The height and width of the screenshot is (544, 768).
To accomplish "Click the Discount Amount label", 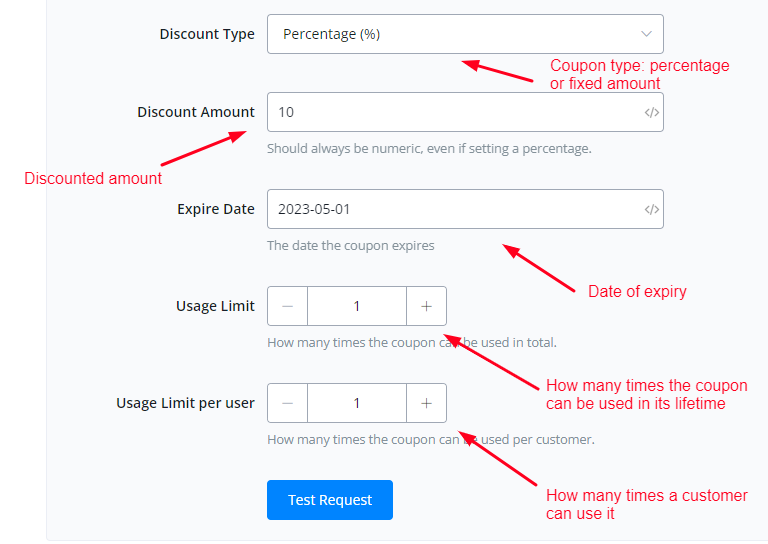I will point(196,112).
